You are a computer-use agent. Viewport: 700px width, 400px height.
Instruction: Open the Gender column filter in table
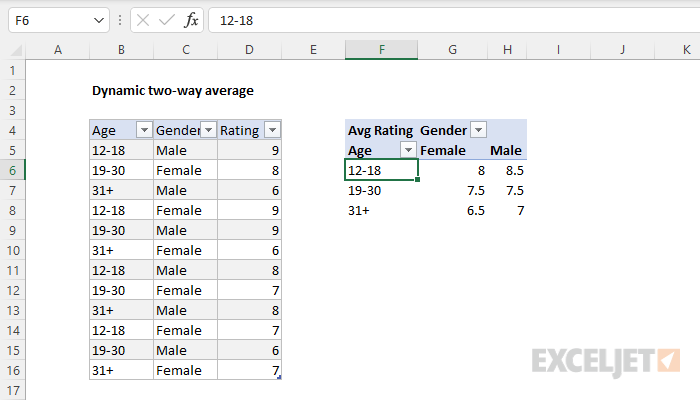(x=208, y=130)
